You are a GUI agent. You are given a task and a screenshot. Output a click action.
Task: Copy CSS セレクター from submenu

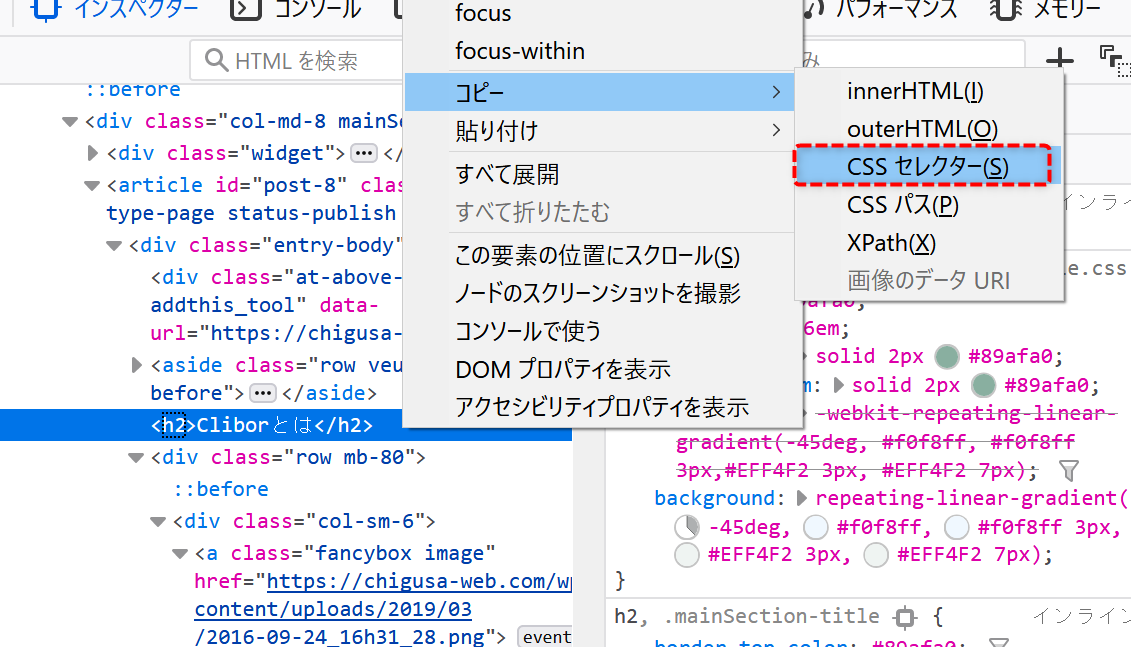(929, 167)
